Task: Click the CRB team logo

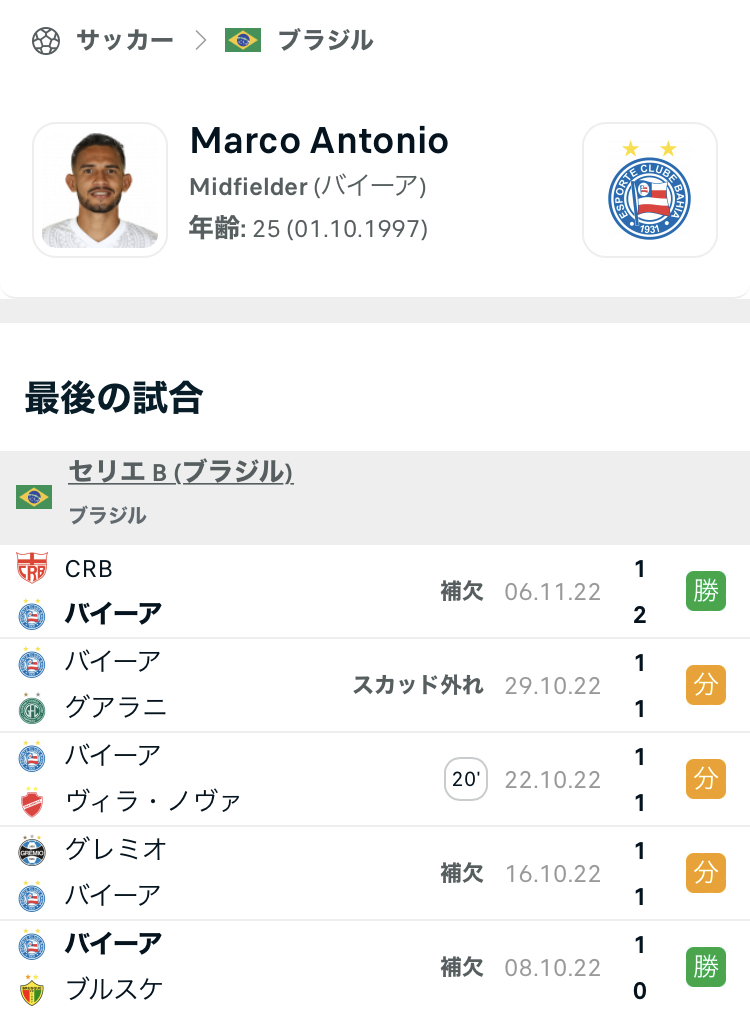Action: tap(32, 569)
